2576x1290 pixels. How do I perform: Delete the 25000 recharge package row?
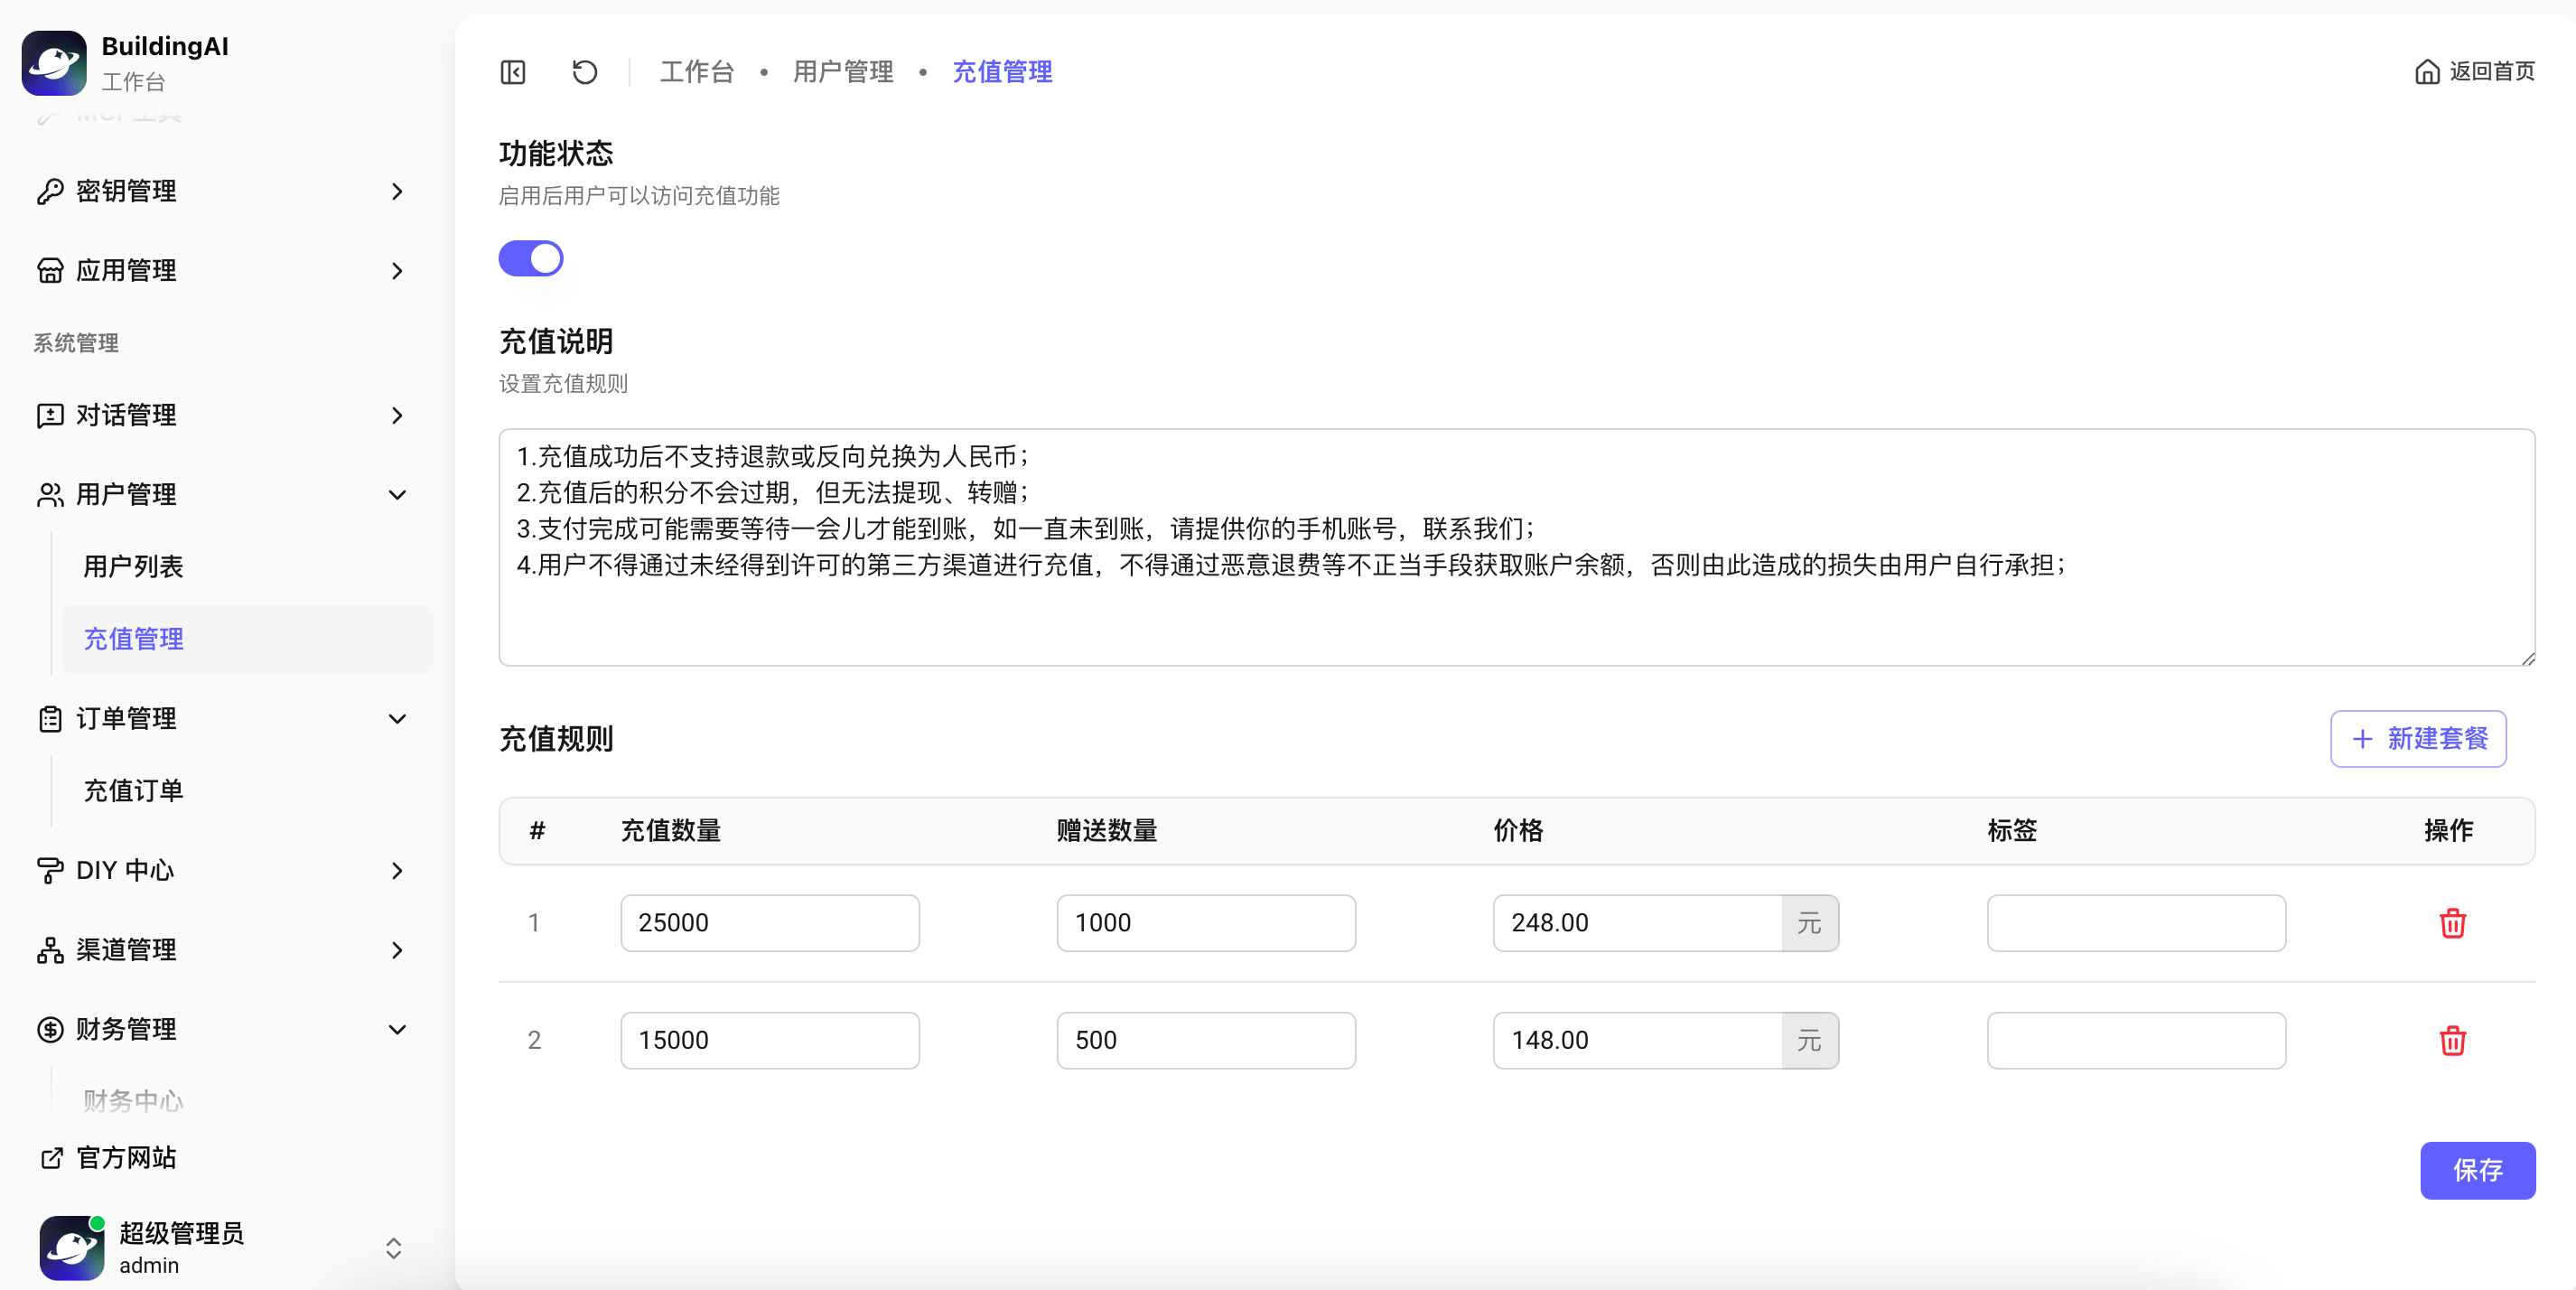(2452, 922)
